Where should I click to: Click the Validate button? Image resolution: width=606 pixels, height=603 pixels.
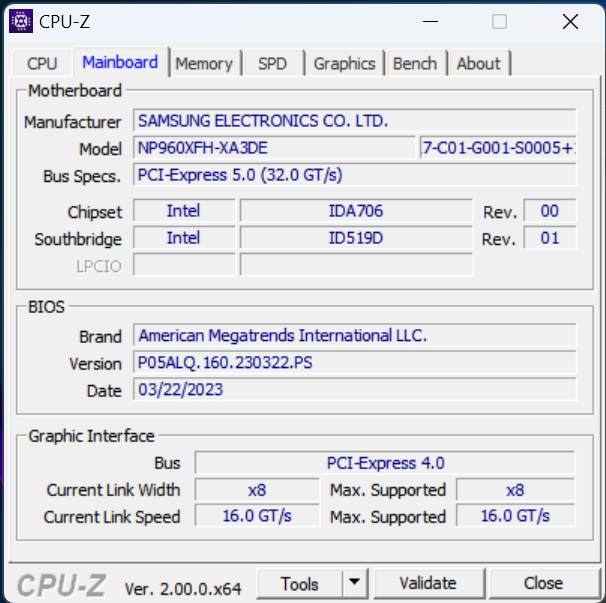click(428, 584)
